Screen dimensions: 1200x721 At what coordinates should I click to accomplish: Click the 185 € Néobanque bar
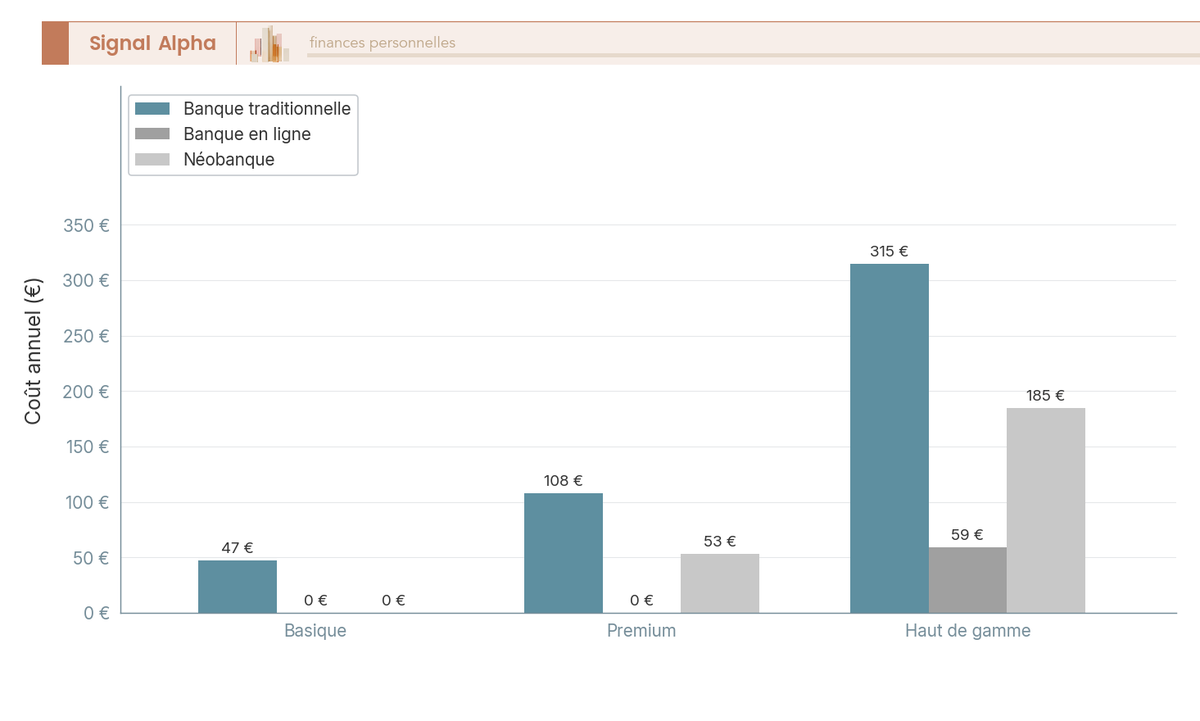1045,510
